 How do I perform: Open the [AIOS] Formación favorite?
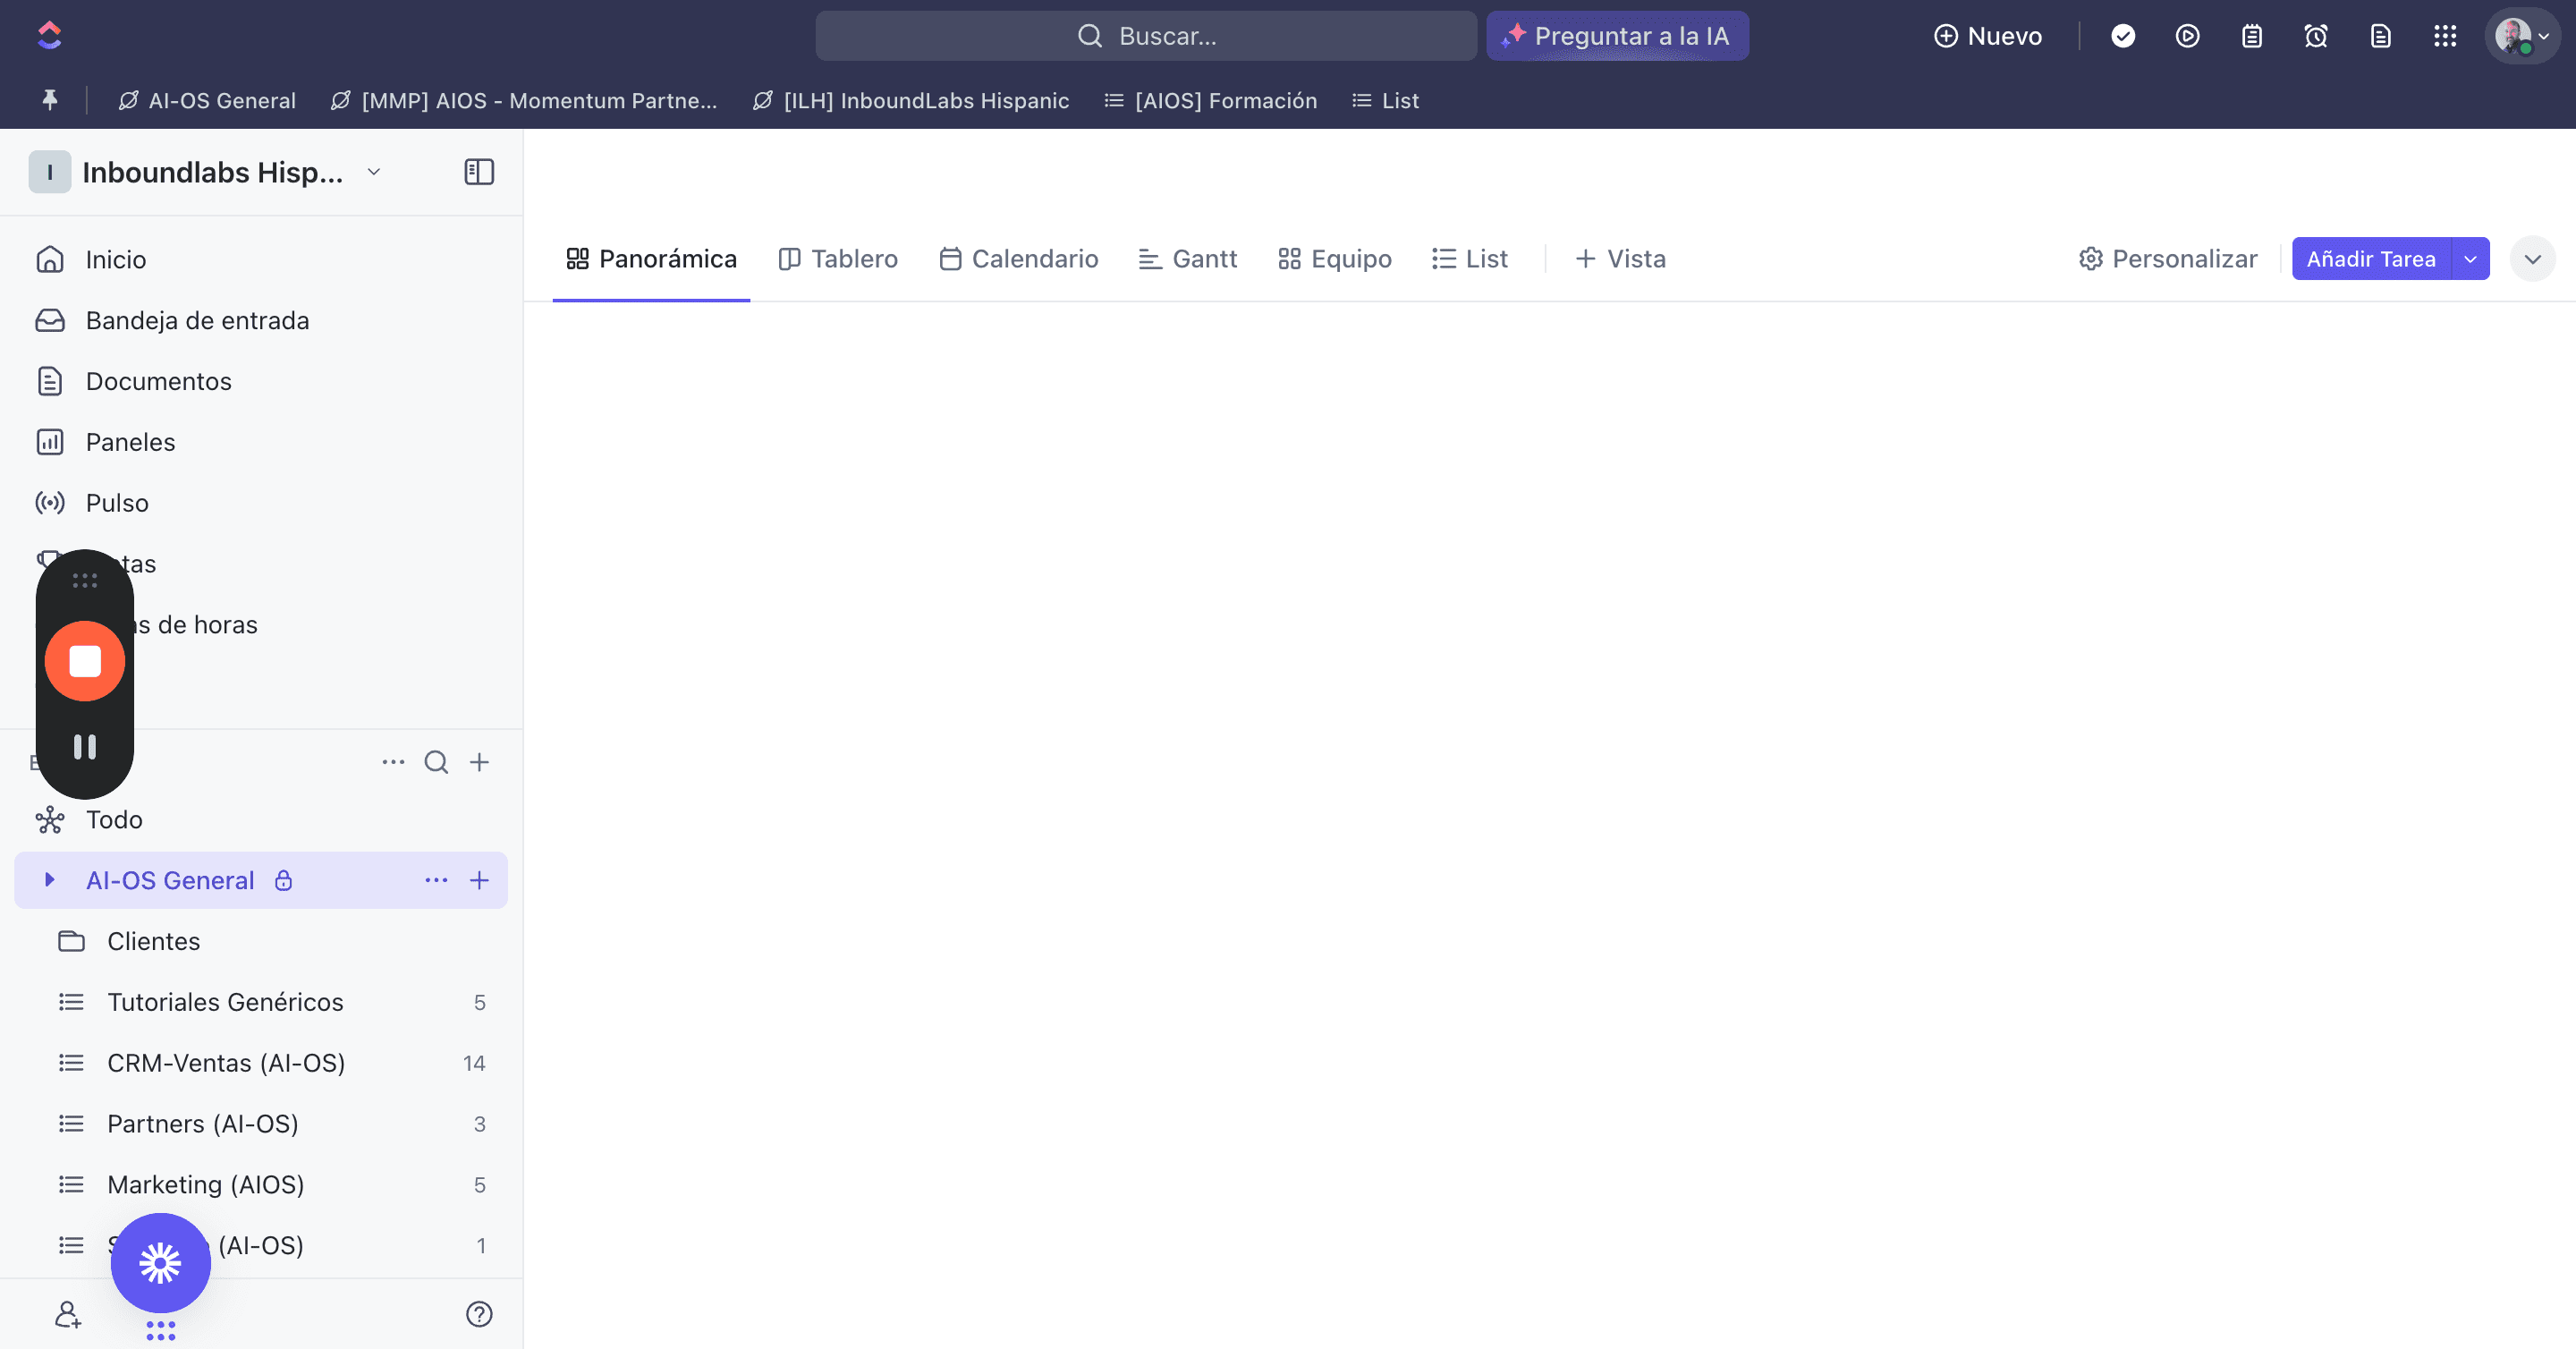[x=1210, y=100]
